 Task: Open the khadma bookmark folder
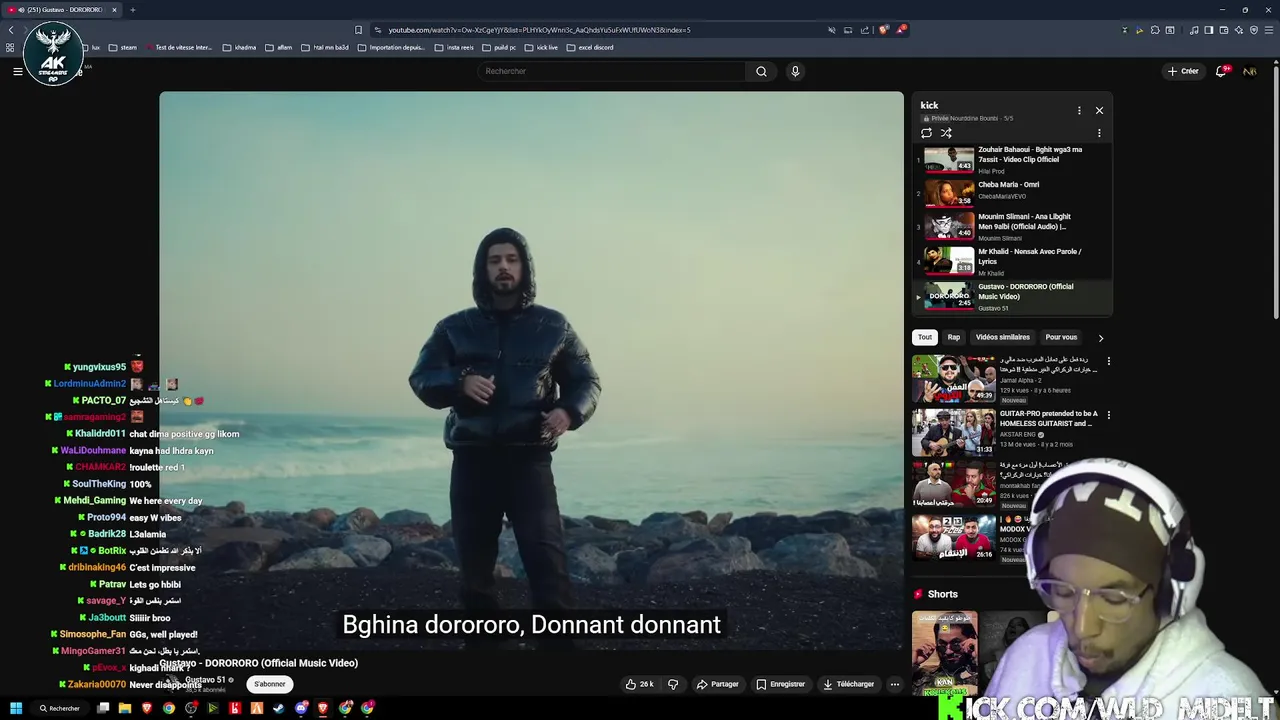(x=239, y=47)
